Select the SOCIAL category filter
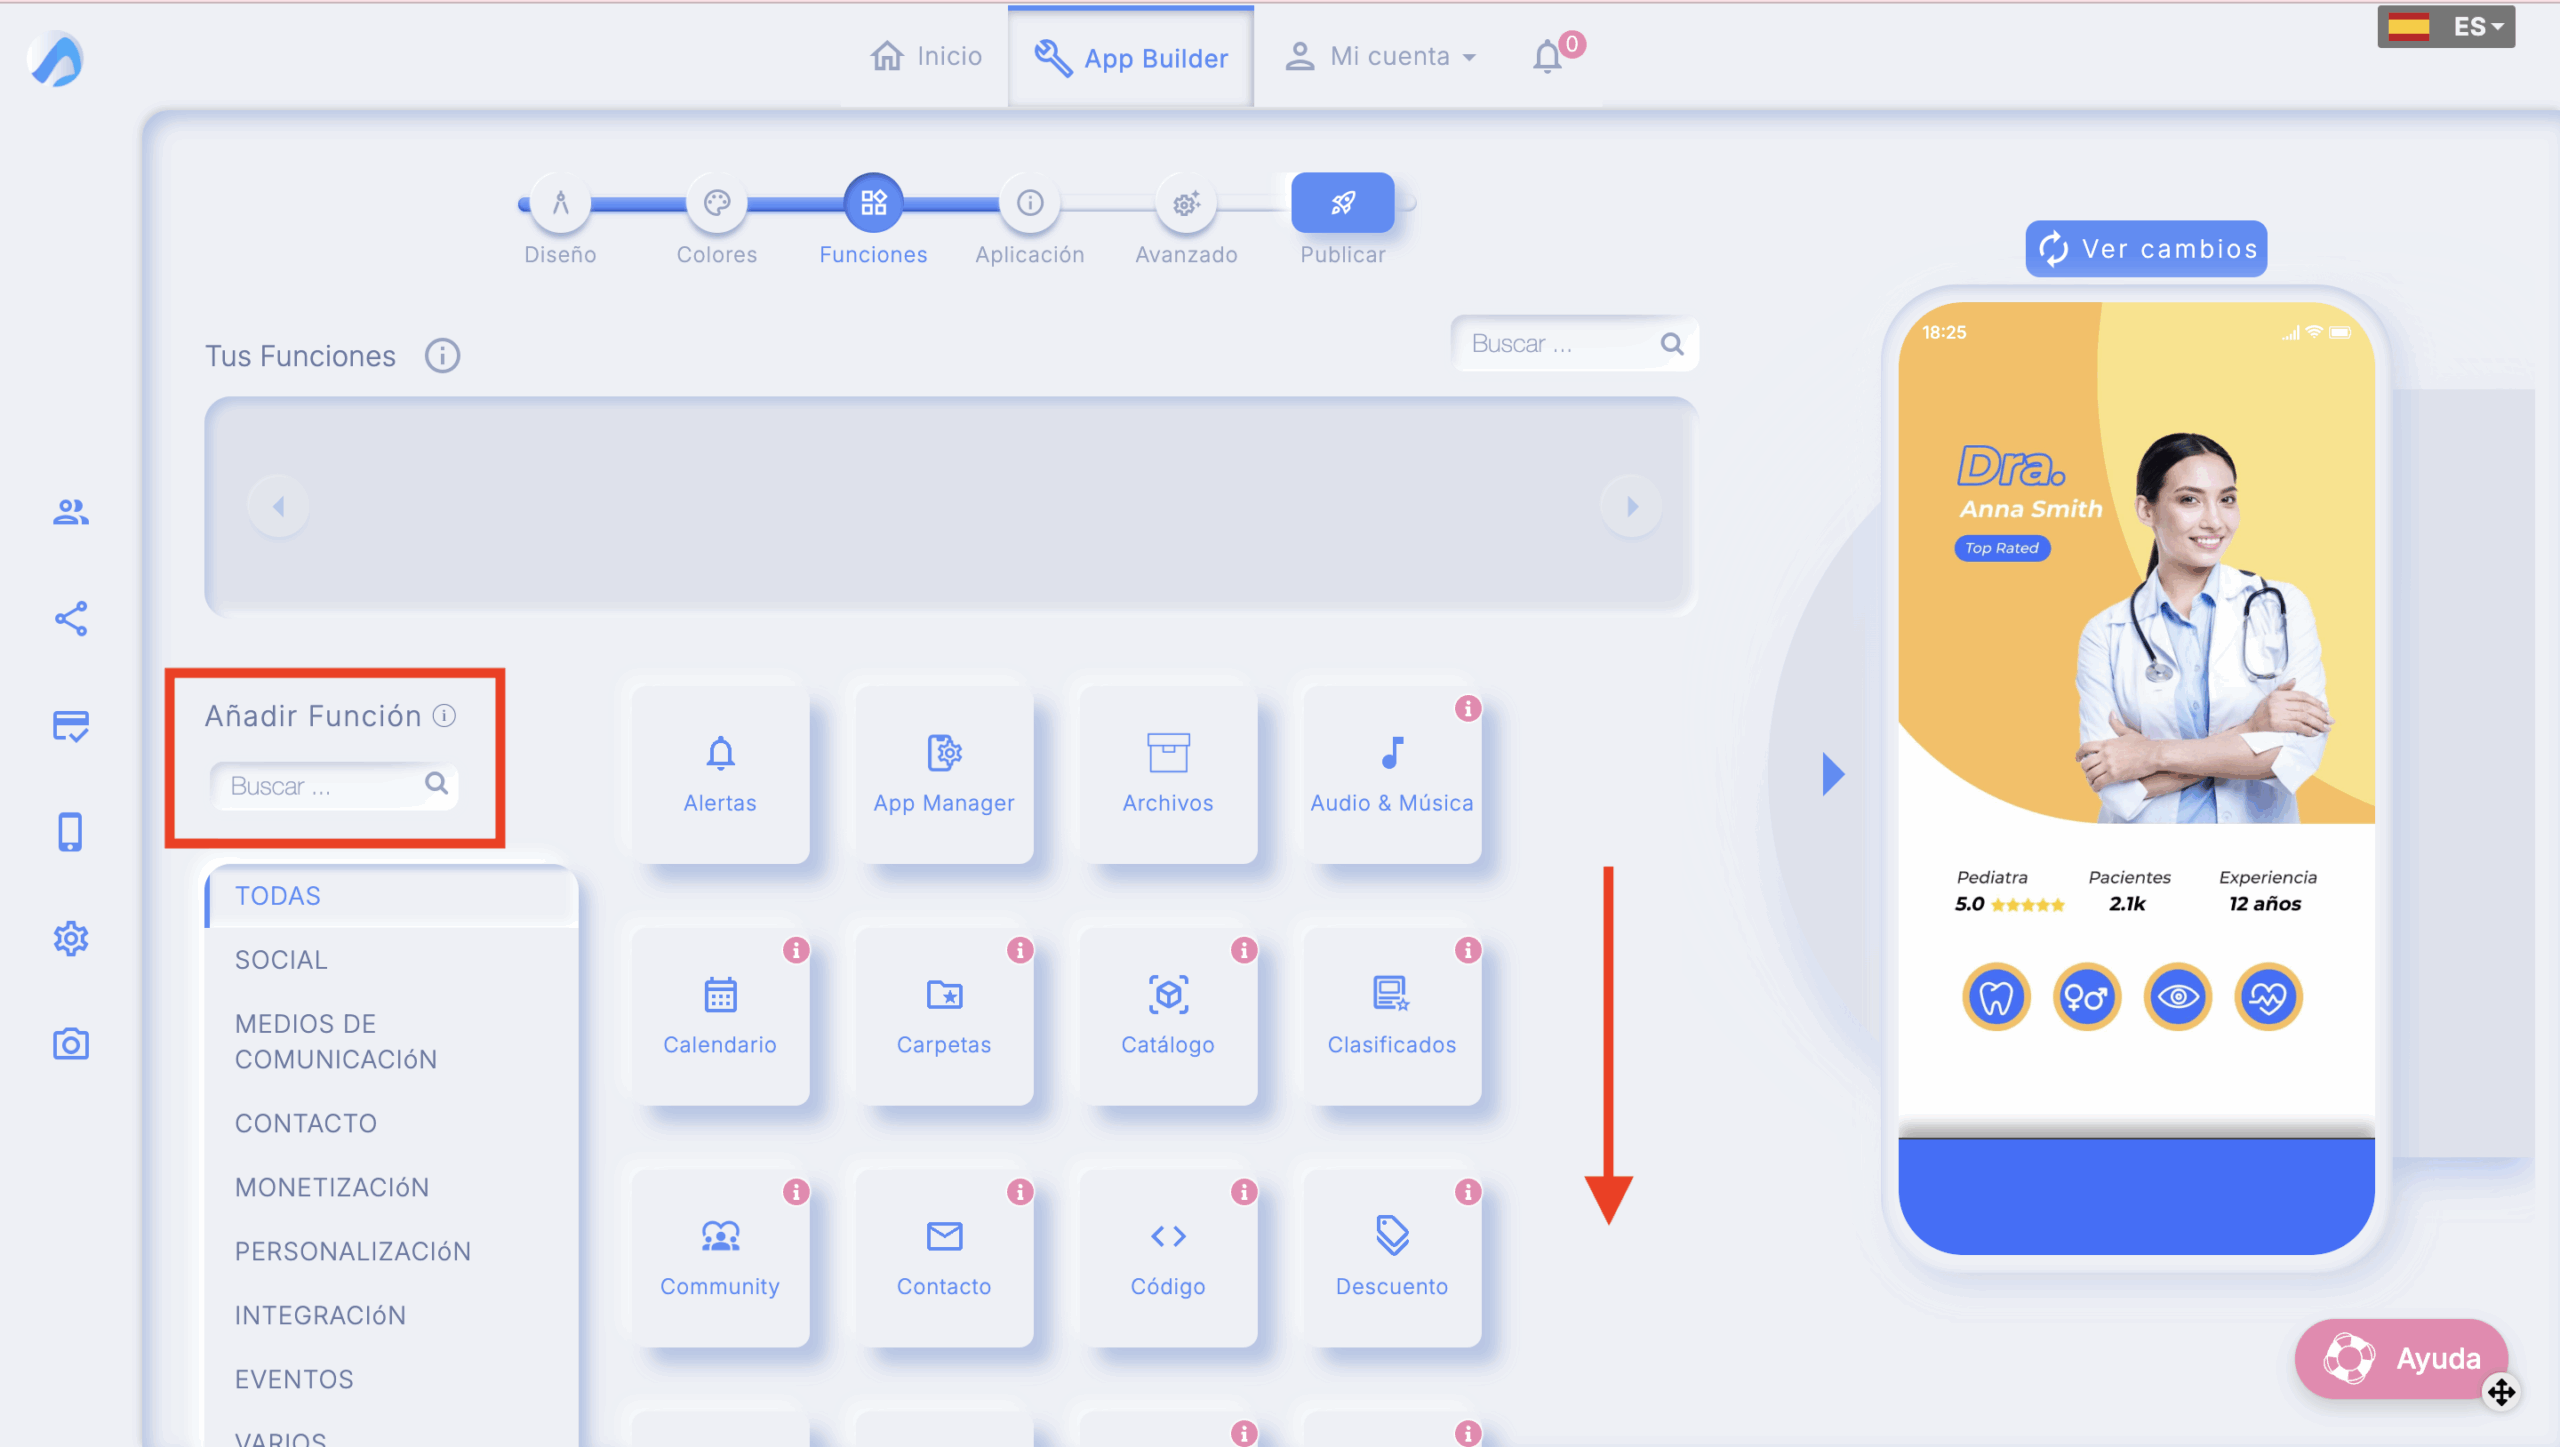The height and width of the screenshot is (1447, 2560). tap(281, 960)
